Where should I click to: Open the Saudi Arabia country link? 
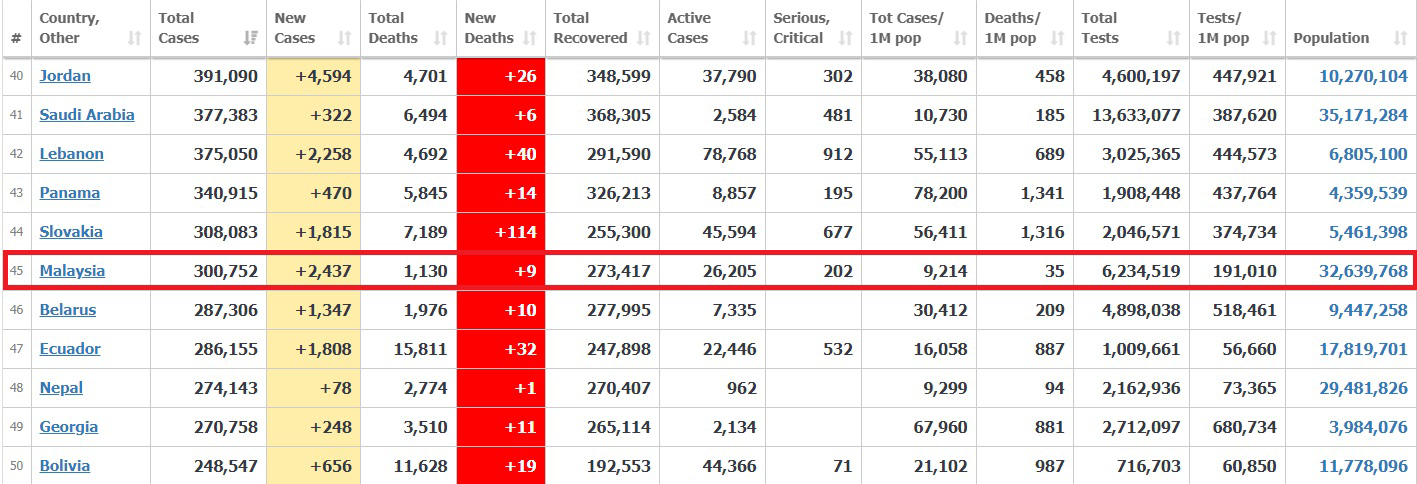(x=87, y=115)
